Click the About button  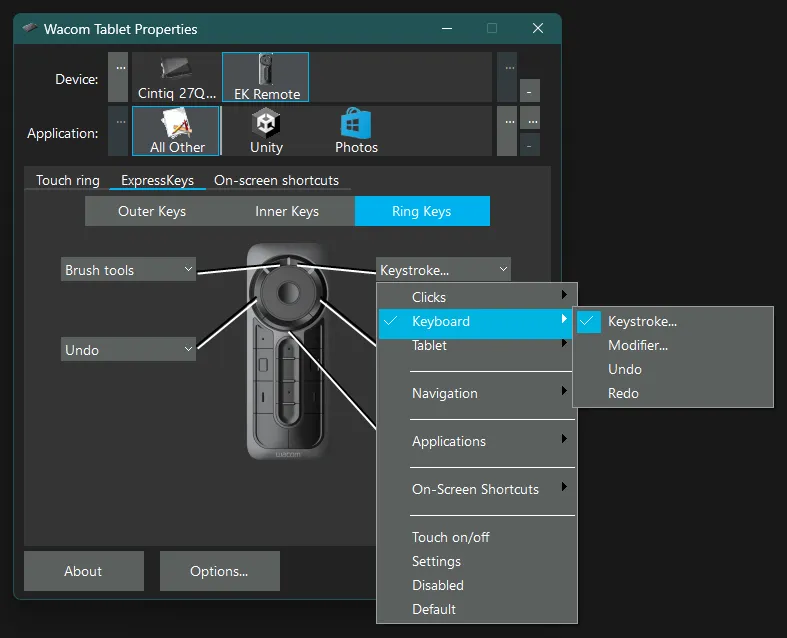(x=84, y=571)
